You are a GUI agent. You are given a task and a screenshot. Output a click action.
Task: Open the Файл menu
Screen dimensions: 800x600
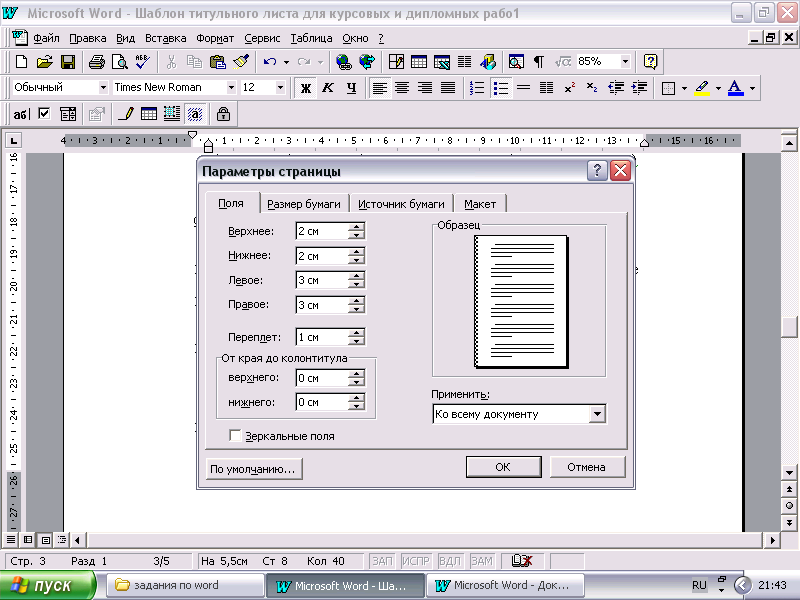46,38
